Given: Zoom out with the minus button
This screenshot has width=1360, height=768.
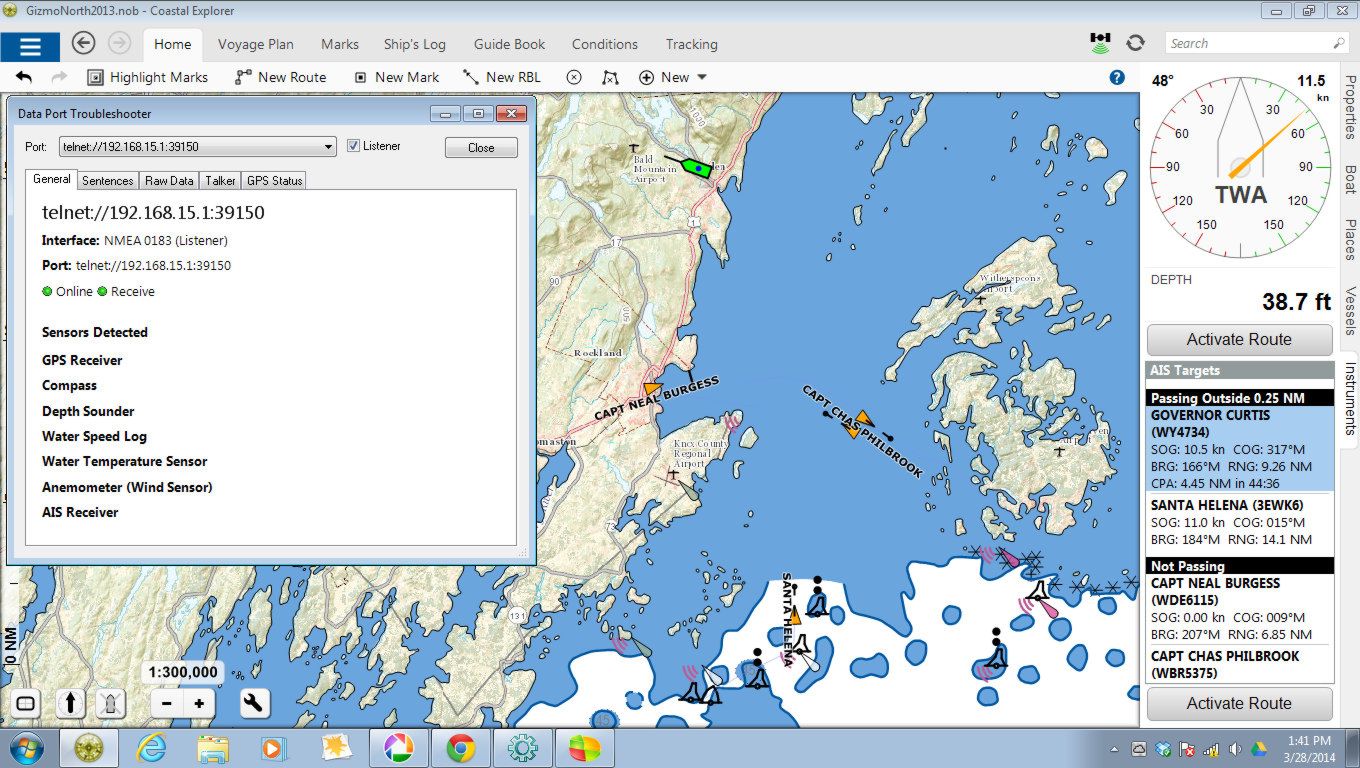Looking at the screenshot, I should 166,703.
